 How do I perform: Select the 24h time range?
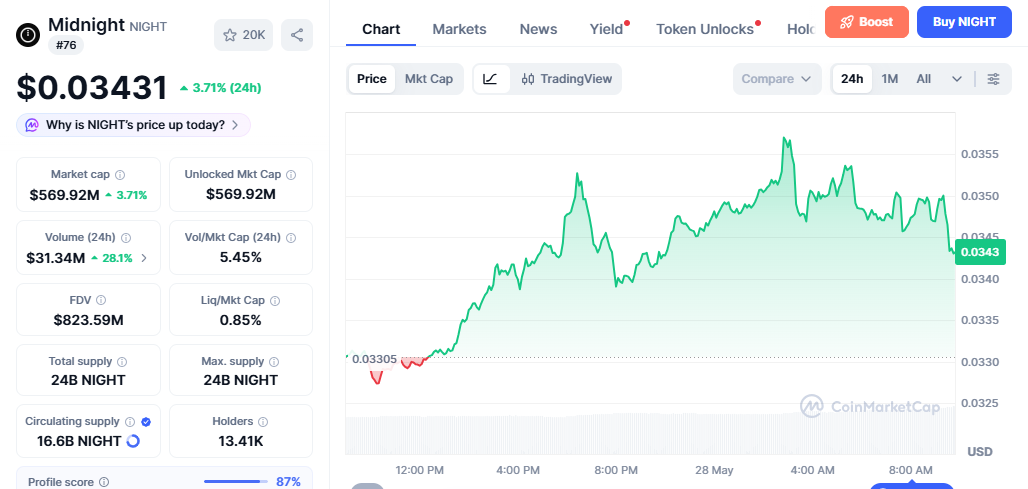point(852,79)
